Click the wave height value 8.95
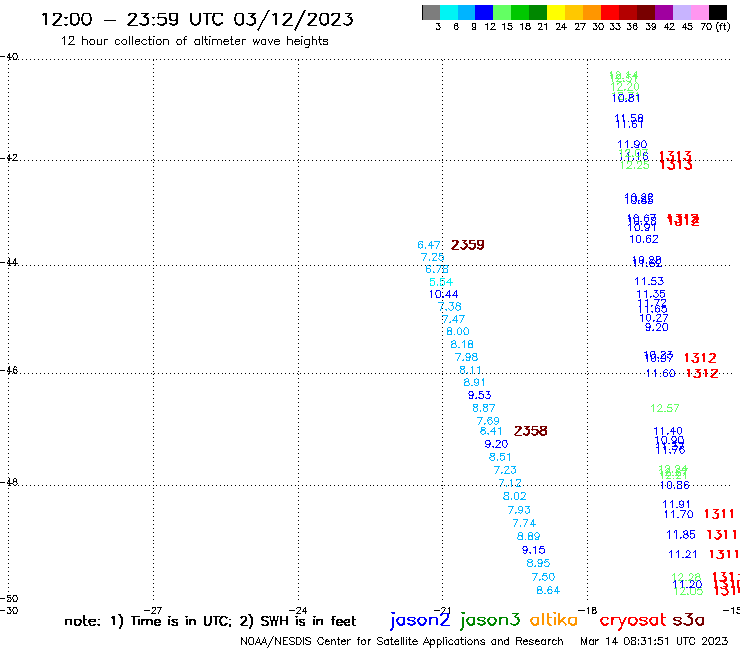The width and height of the screenshot is (740, 650). [538, 563]
